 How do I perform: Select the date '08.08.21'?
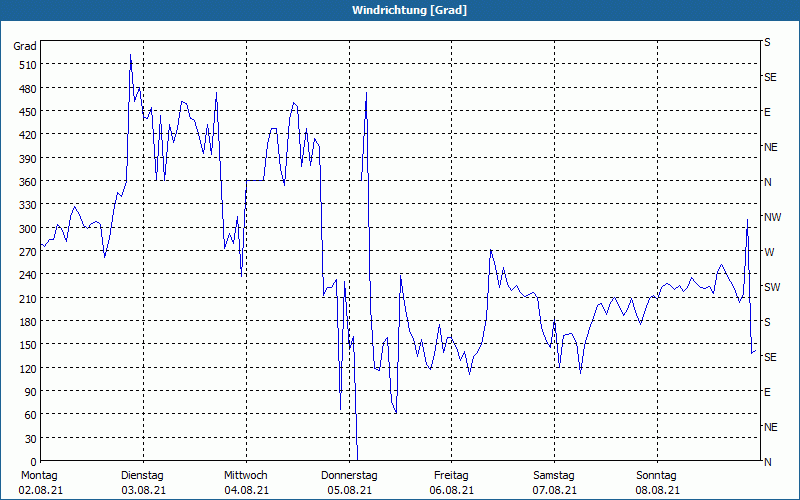coord(657,490)
